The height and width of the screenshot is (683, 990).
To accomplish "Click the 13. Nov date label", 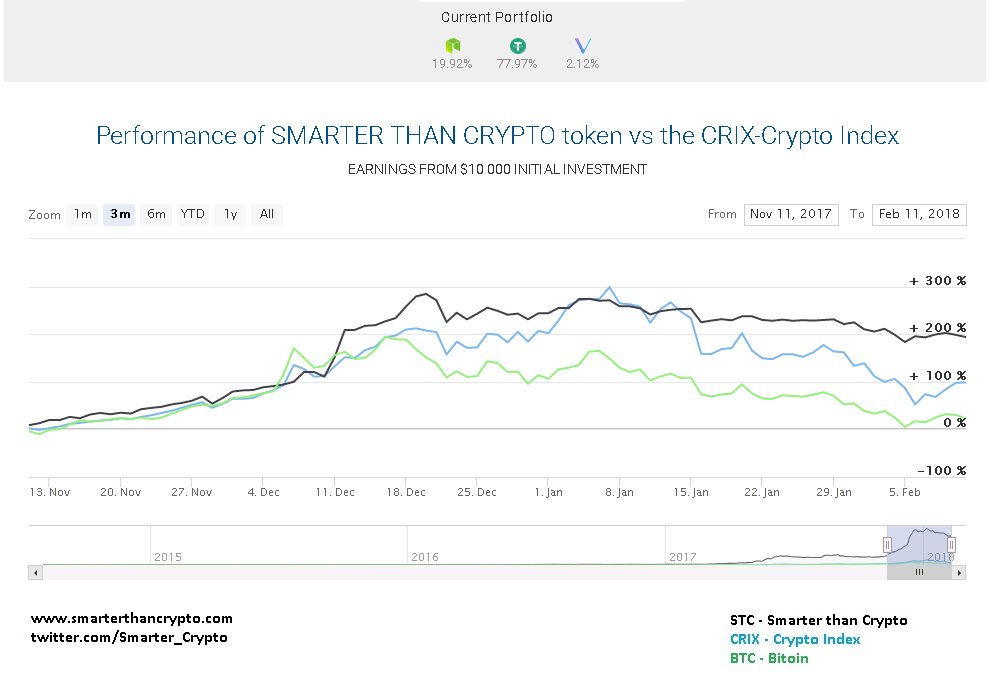I will pos(50,492).
